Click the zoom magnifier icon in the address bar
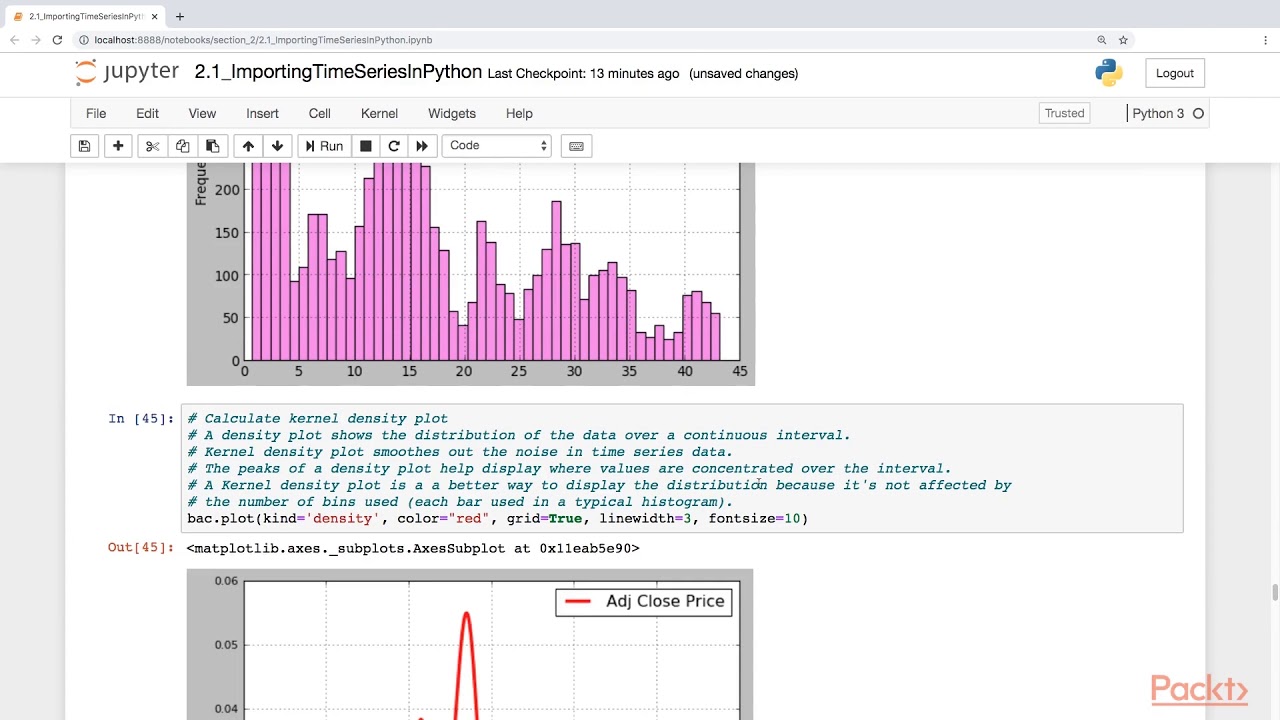 coord(1102,40)
